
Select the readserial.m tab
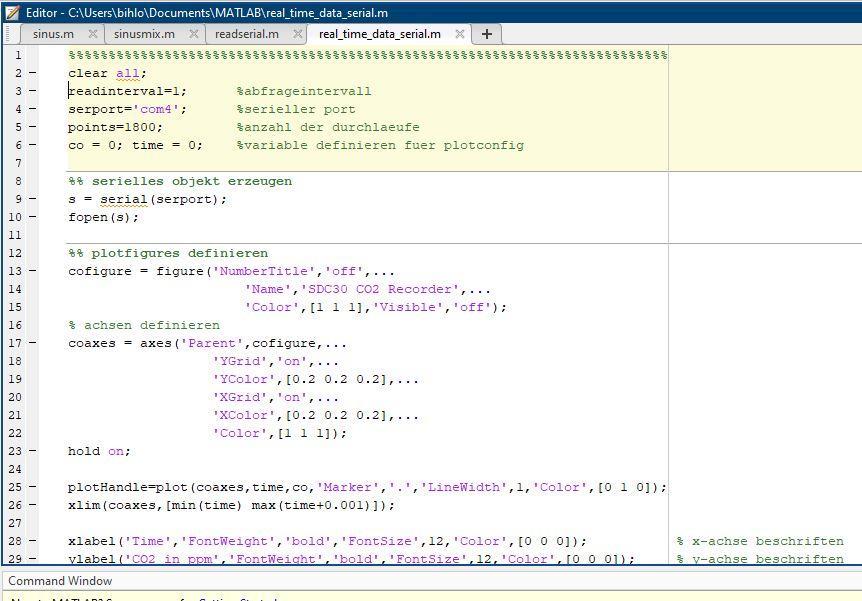[x=247, y=34]
